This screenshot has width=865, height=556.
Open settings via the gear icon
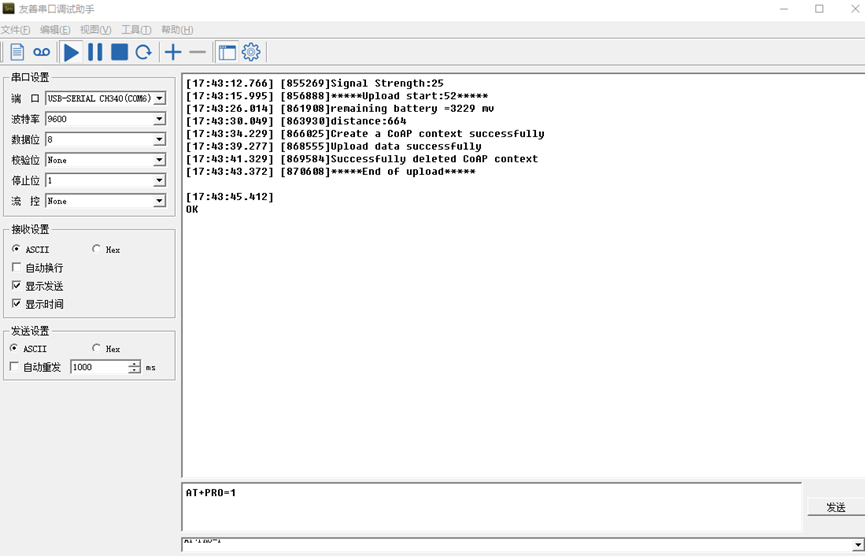coord(251,52)
